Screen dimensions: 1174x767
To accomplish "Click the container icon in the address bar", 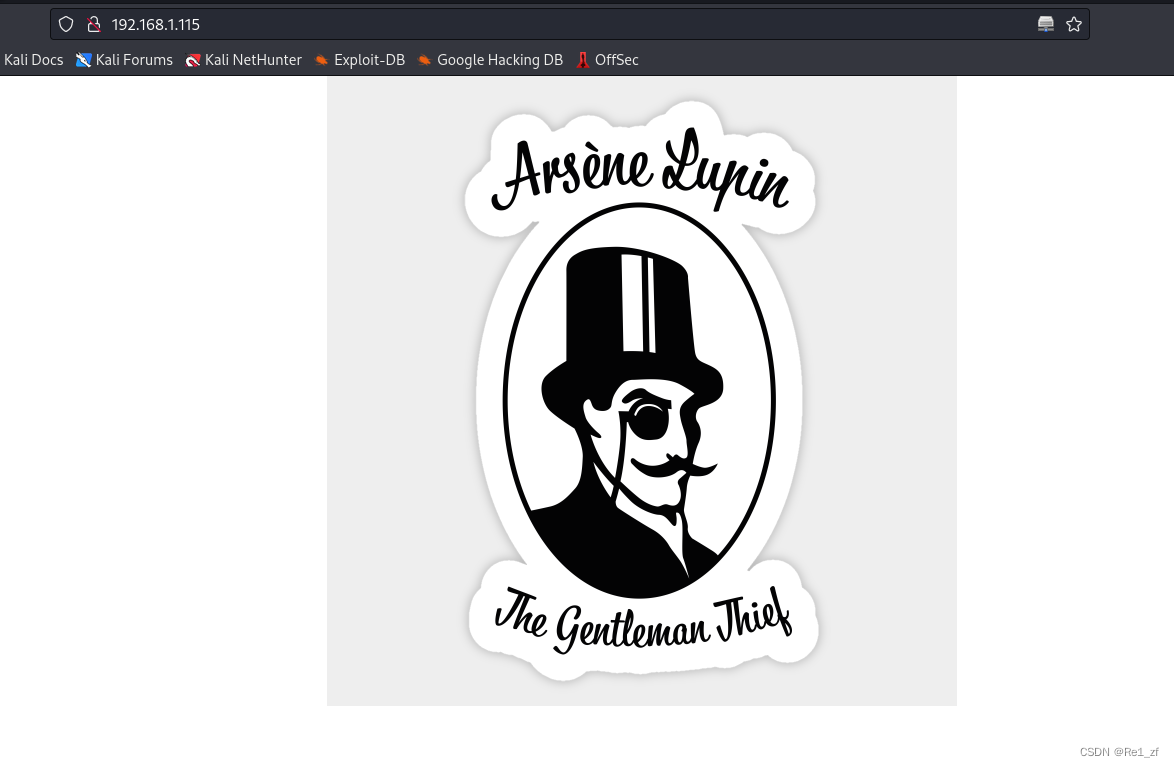I will (1046, 24).
